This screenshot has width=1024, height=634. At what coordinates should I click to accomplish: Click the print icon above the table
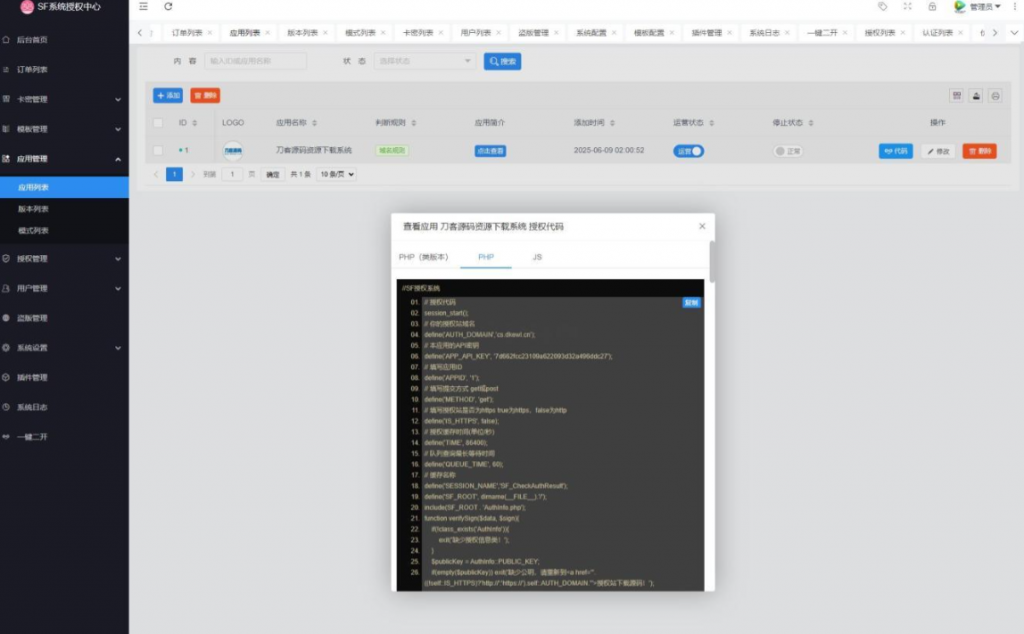coord(994,96)
